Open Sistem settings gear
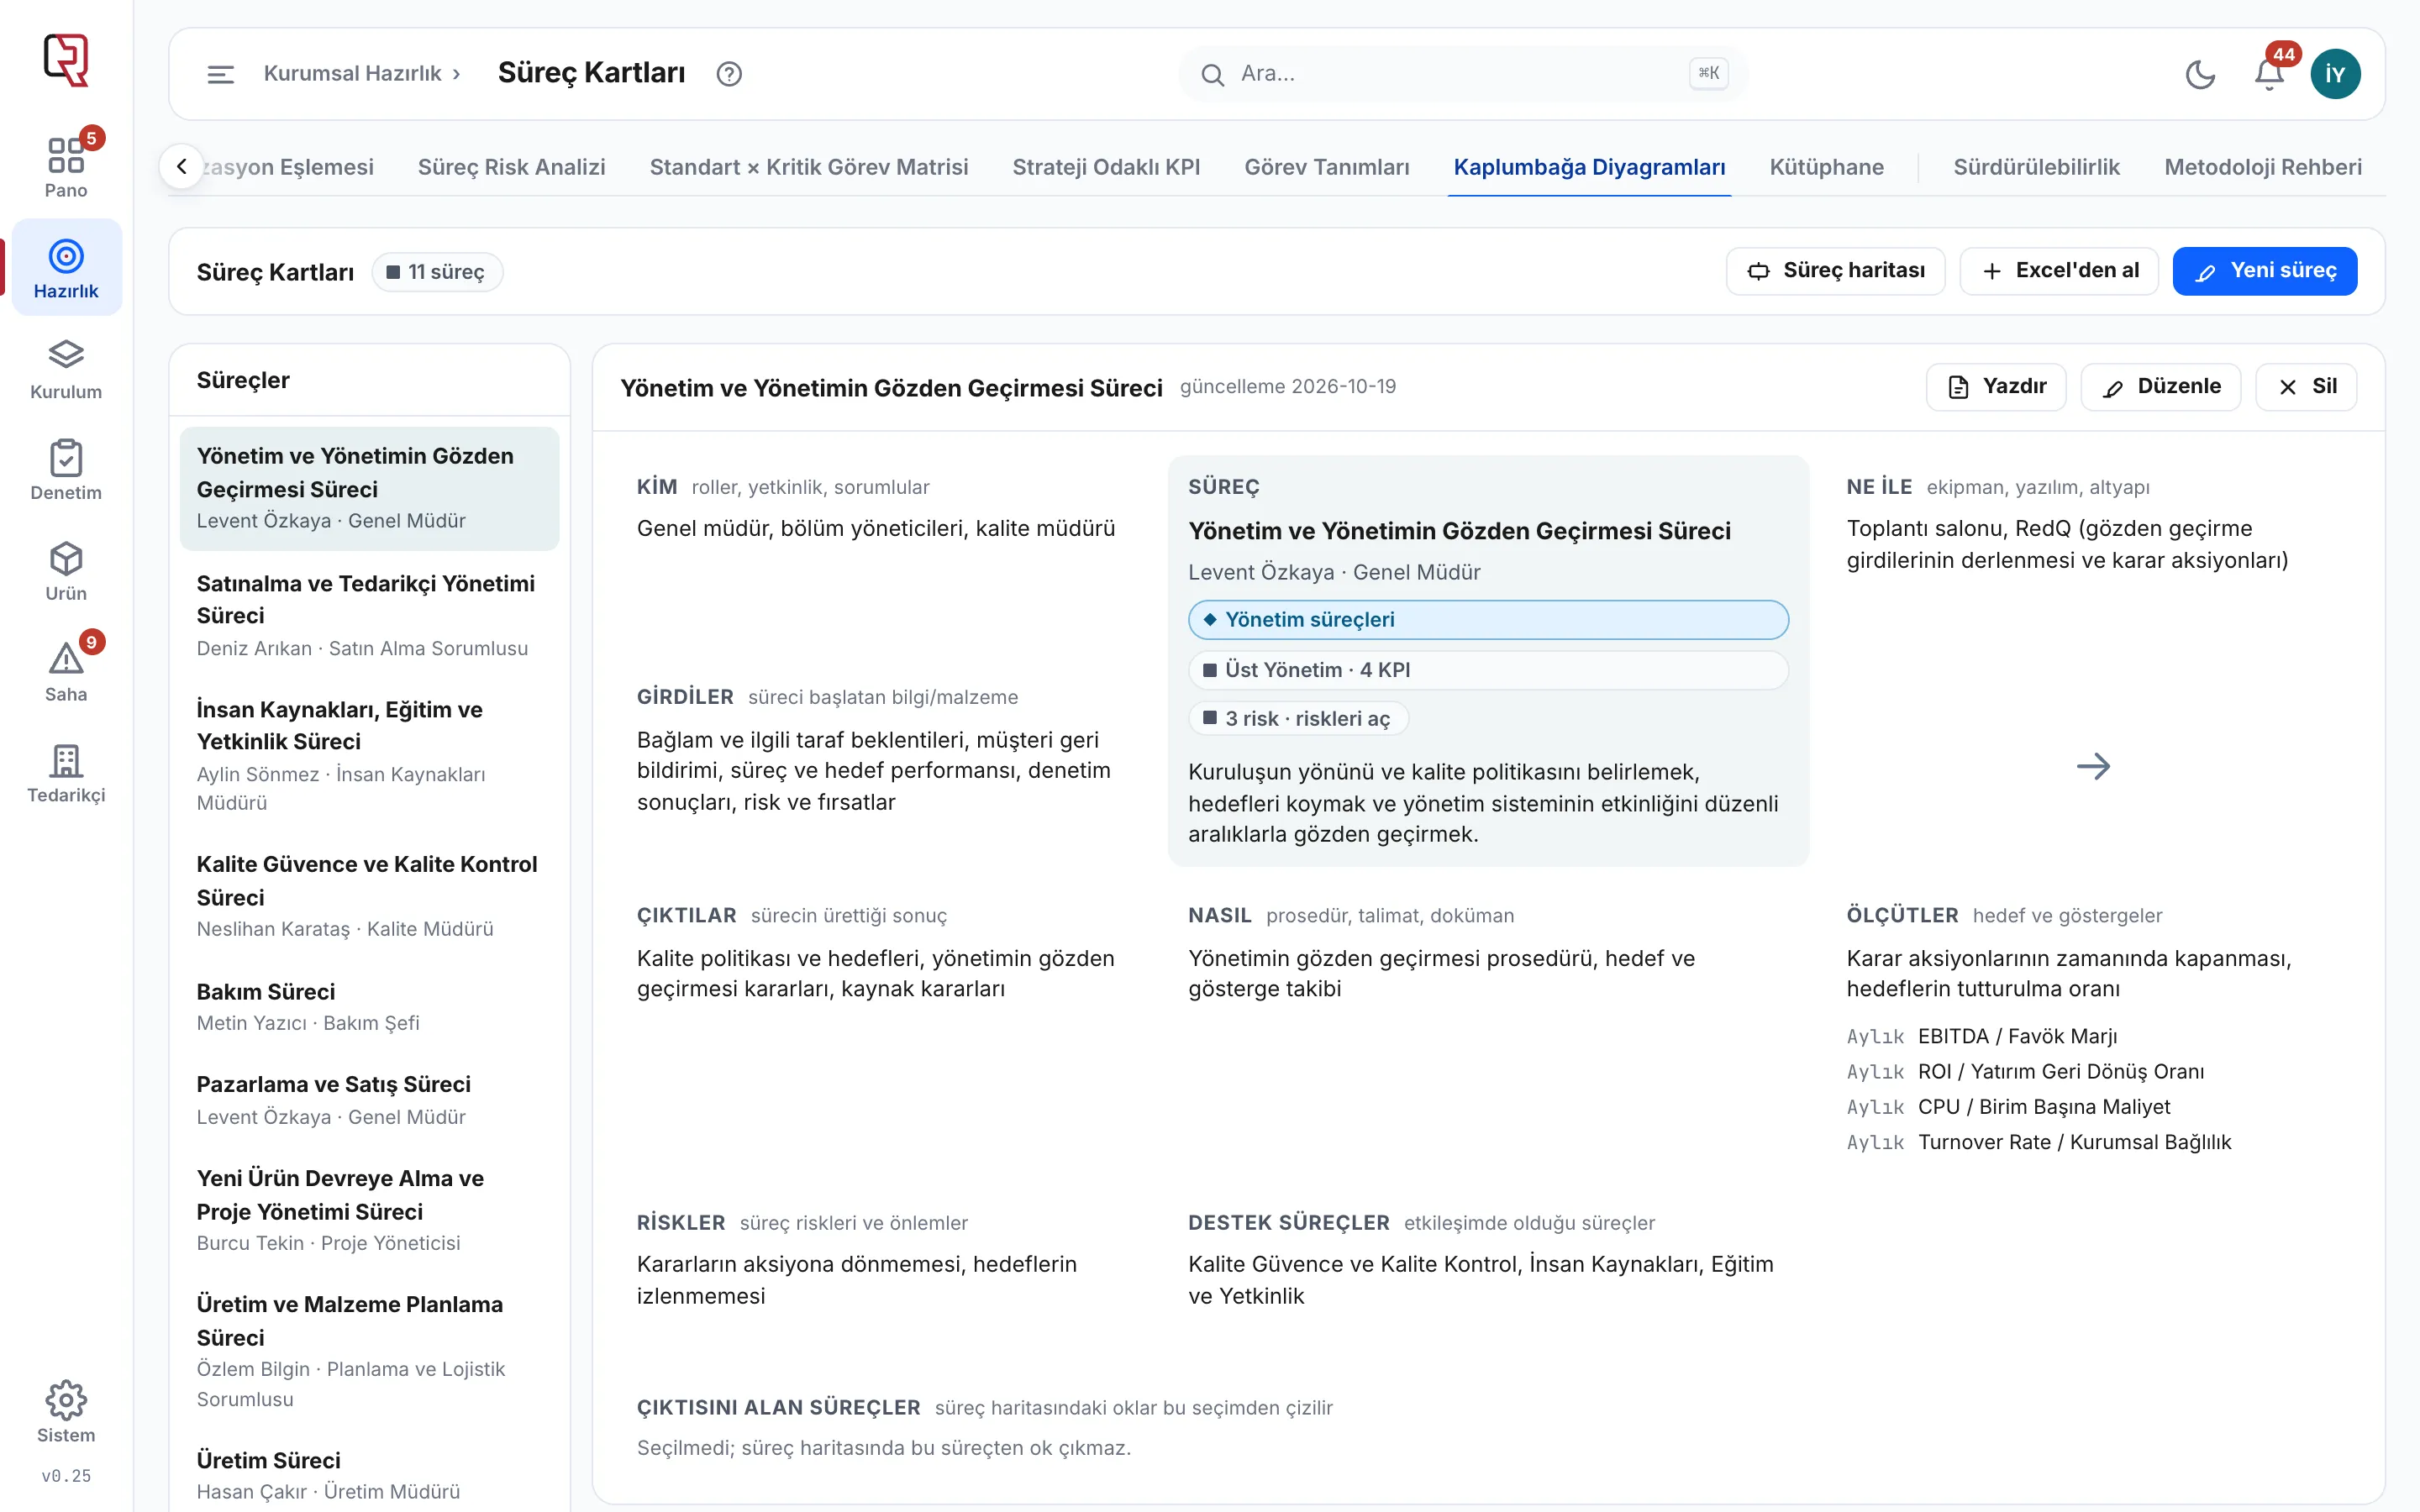 66,1411
